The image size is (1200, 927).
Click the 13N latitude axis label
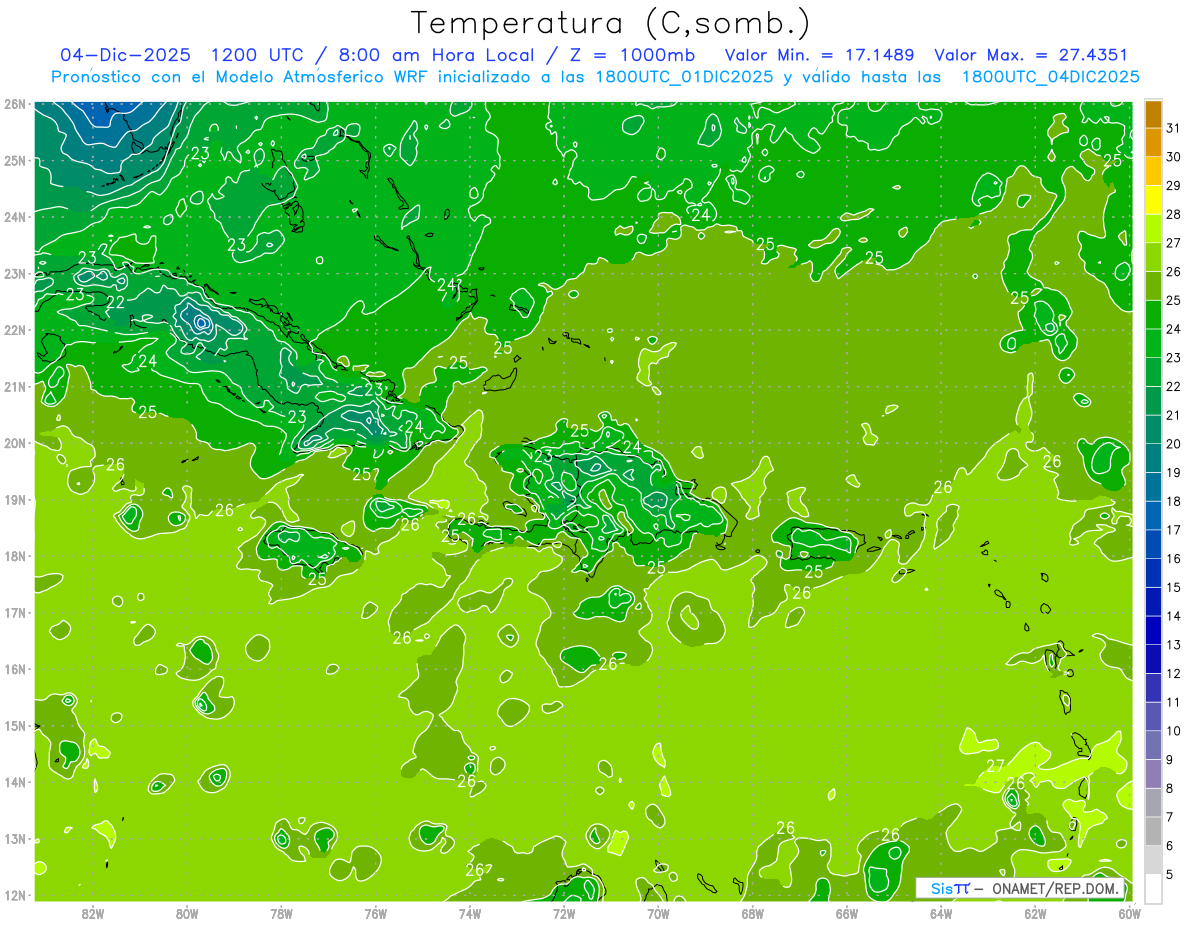pyautogui.click(x=15, y=838)
